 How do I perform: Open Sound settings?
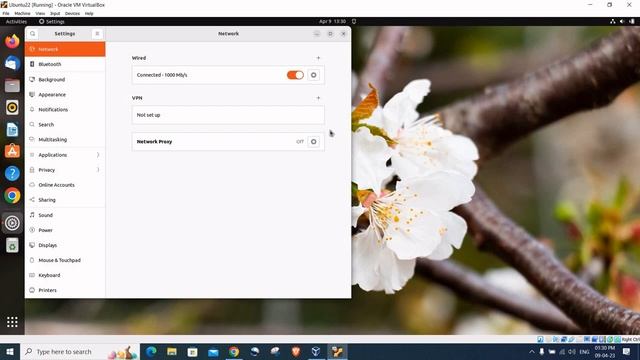[x=65, y=215]
